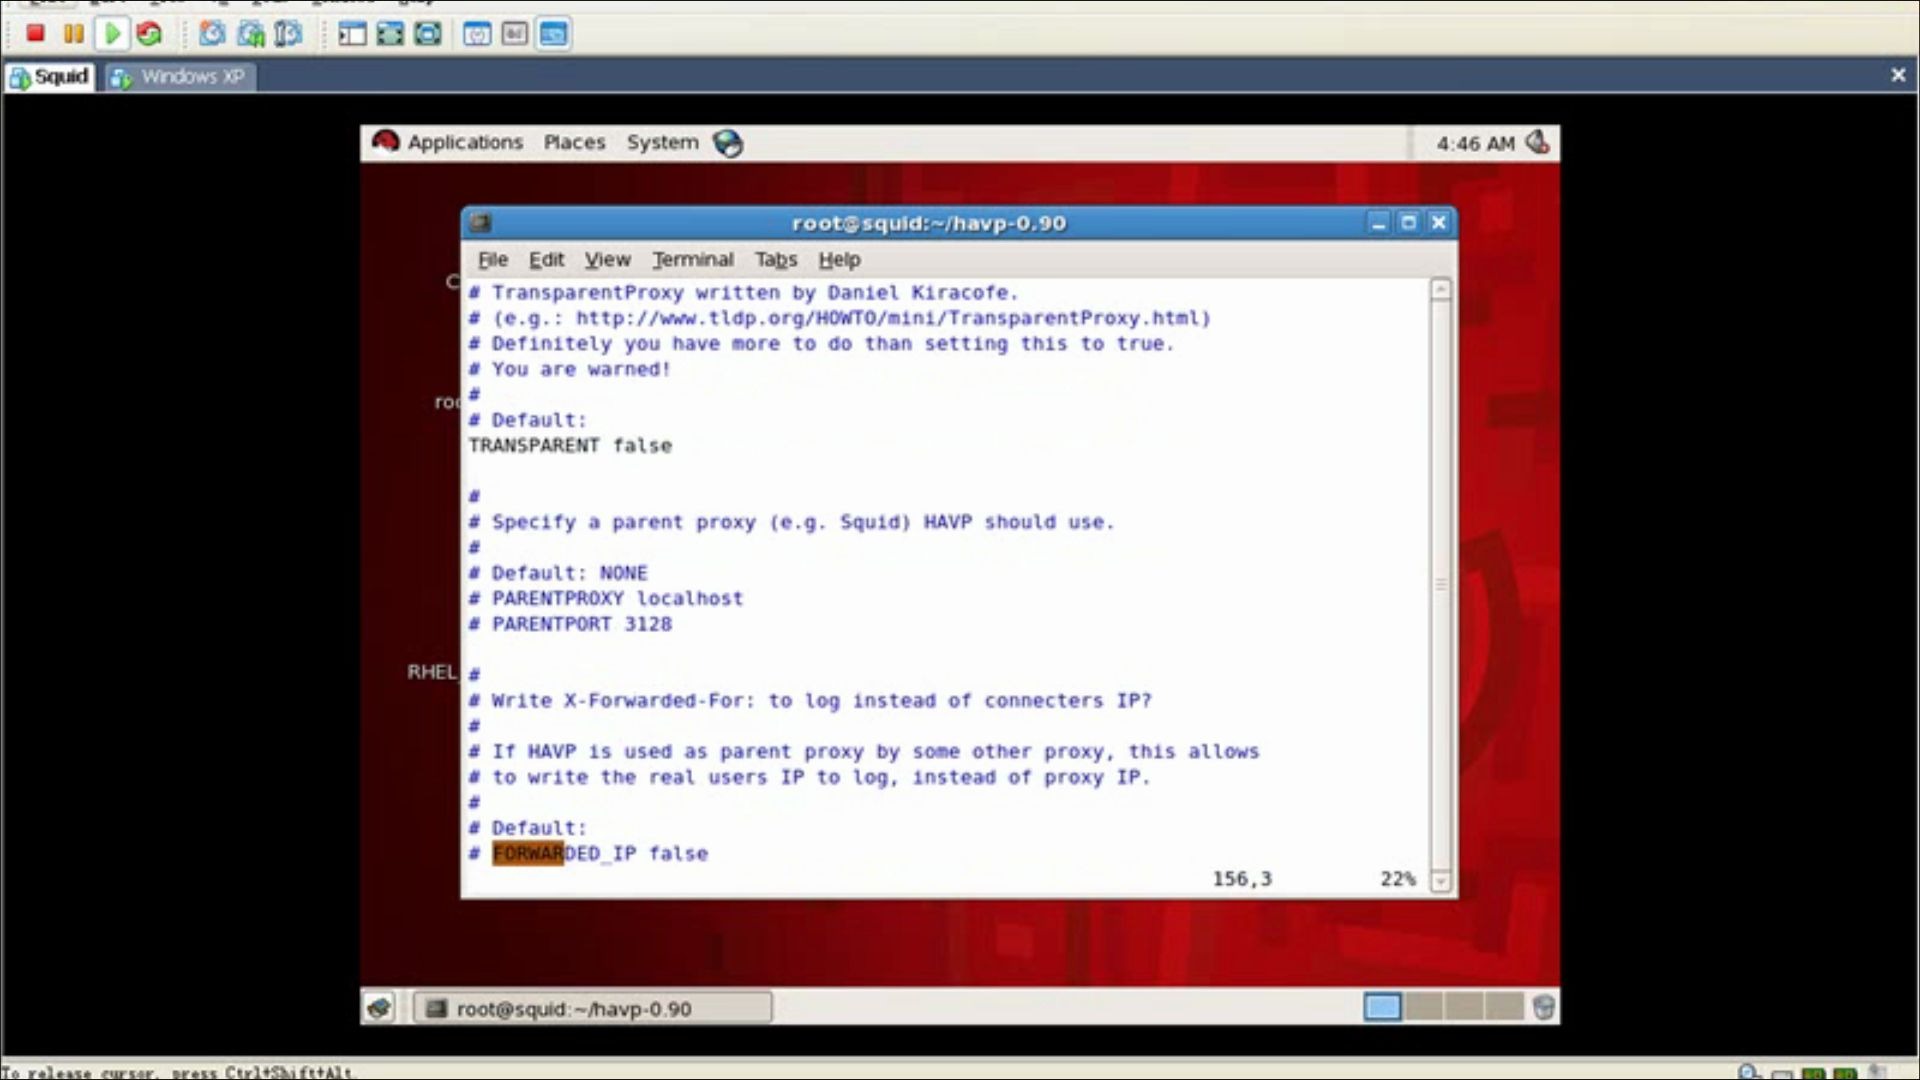Image resolution: width=1920 pixels, height=1080 pixels.
Task: Open the terminal Help menu
Action: (x=839, y=259)
